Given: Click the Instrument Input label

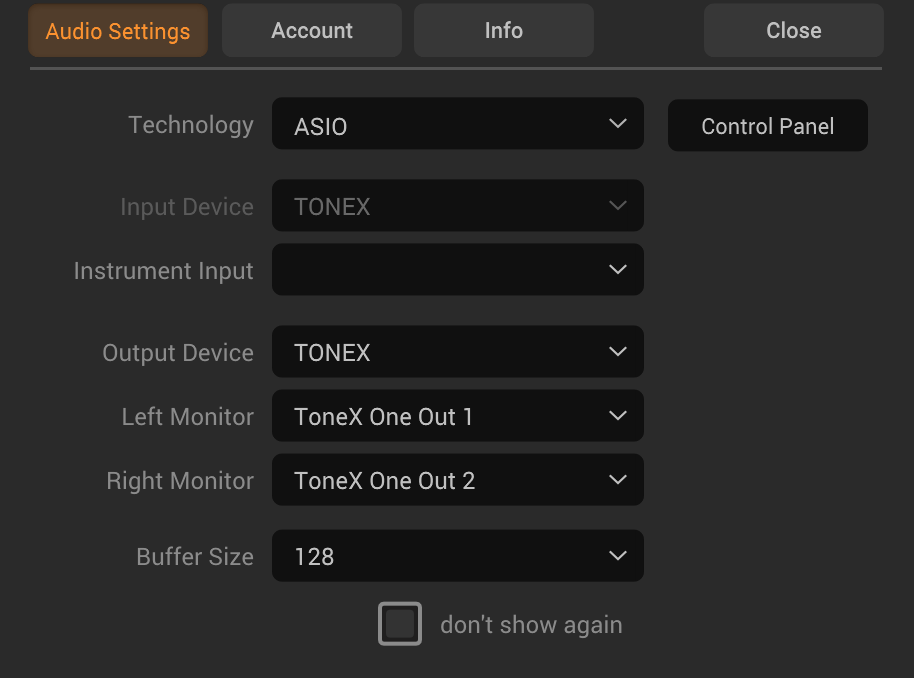Looking at the screenshot, I should tap(164, 271).
